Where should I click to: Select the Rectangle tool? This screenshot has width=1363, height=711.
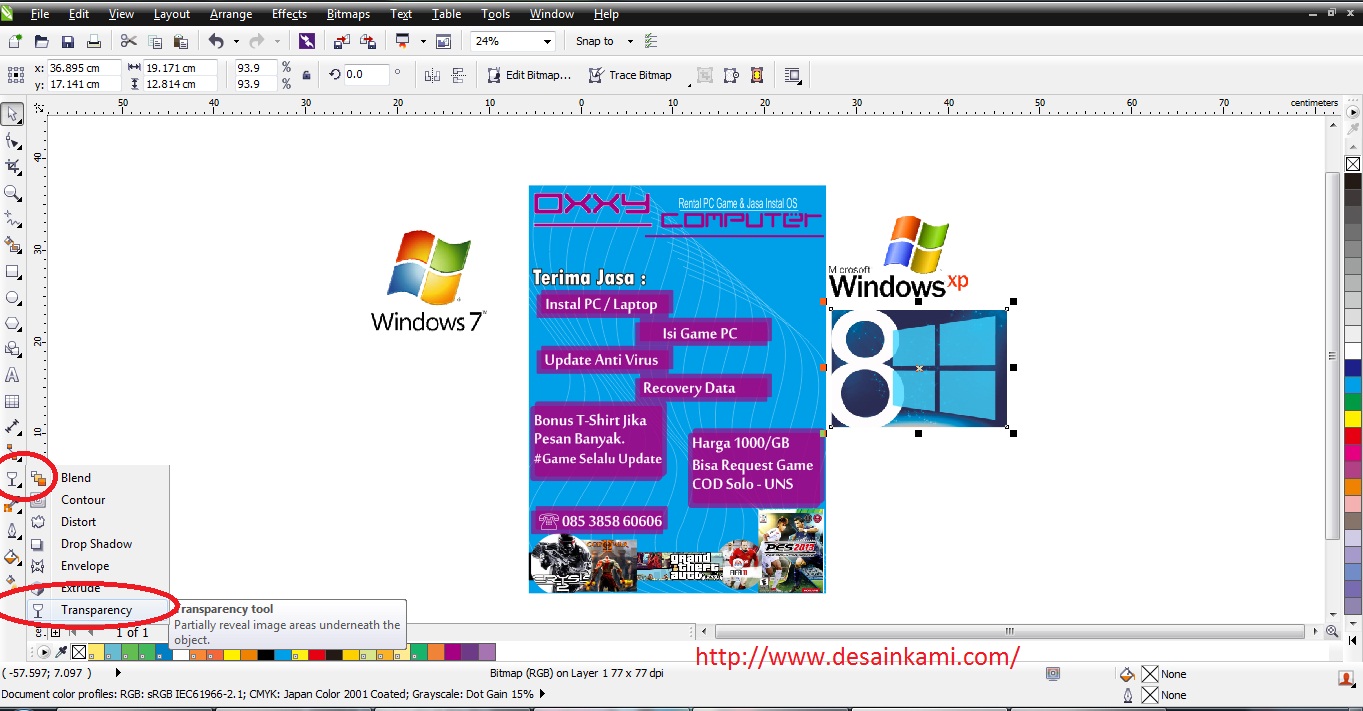[13, 271]
